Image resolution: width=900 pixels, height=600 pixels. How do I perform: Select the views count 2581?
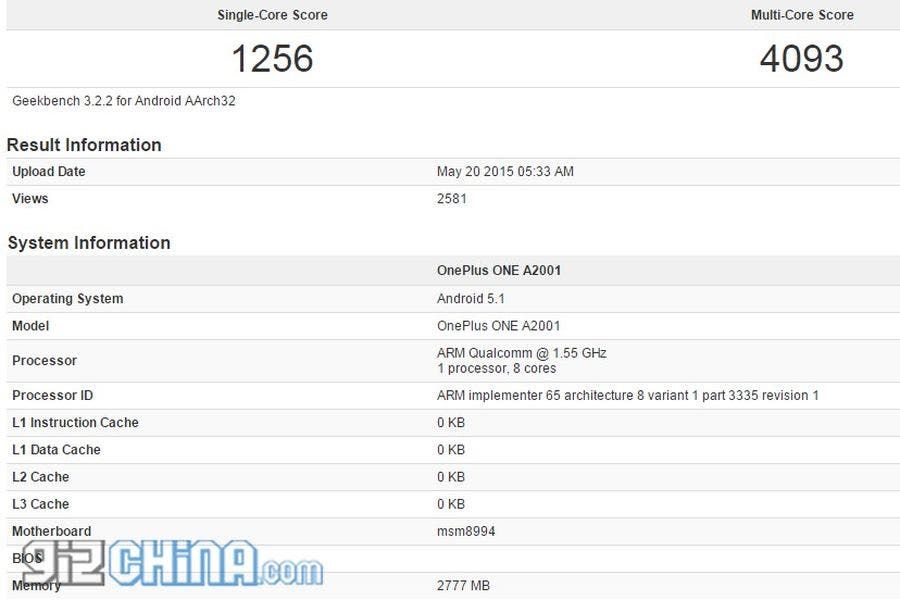452,199
